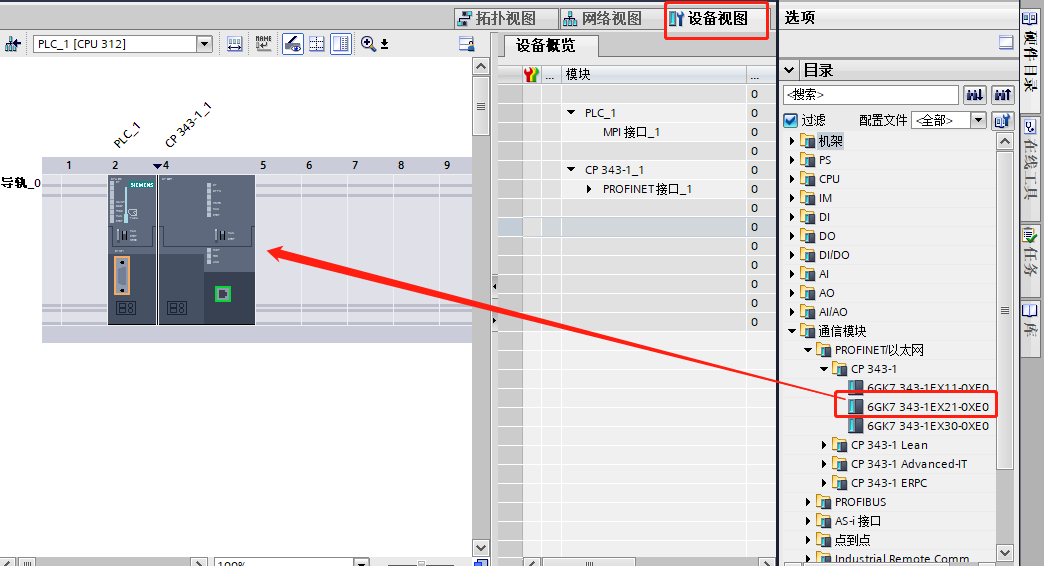1044x566 pixels.
Task: Expand the AI folder
Action: click(x=792, y=274)
